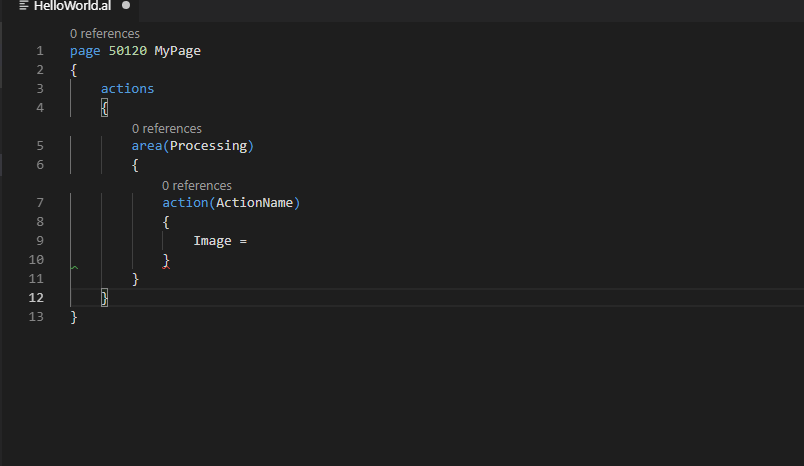Click the opening brace on line 6
Image resolution: width=804 pixels, height=466 pixels.
click(x=135, y=165)
